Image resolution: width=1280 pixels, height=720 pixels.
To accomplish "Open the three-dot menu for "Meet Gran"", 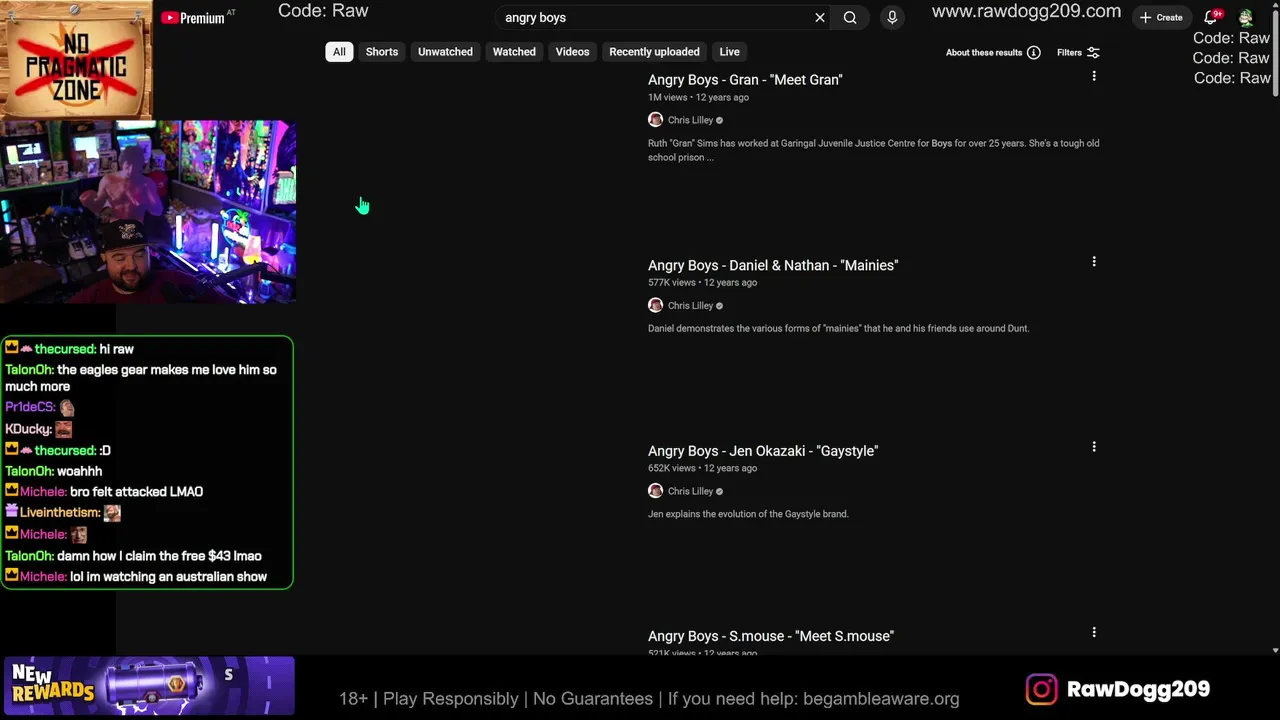I will point(1094,76).
